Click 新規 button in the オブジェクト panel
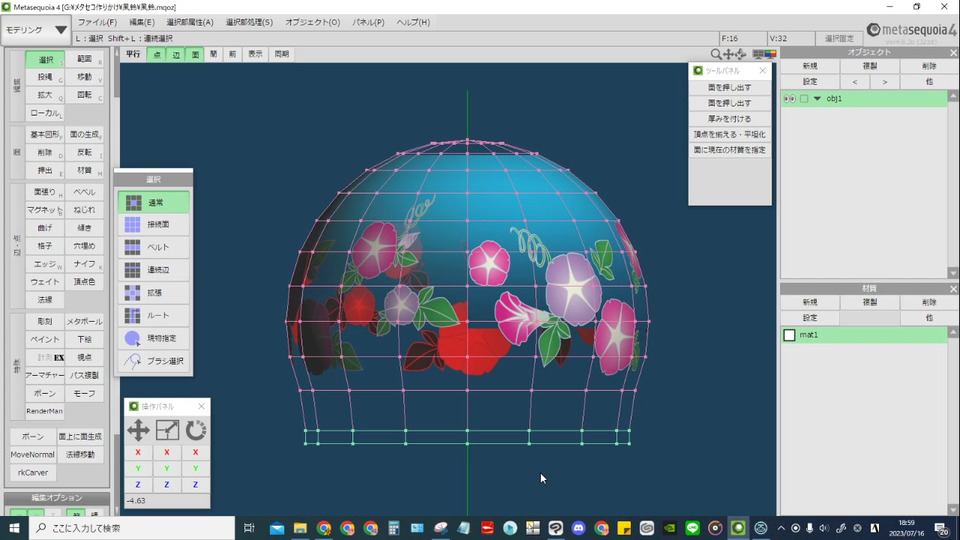 point(809,66)
